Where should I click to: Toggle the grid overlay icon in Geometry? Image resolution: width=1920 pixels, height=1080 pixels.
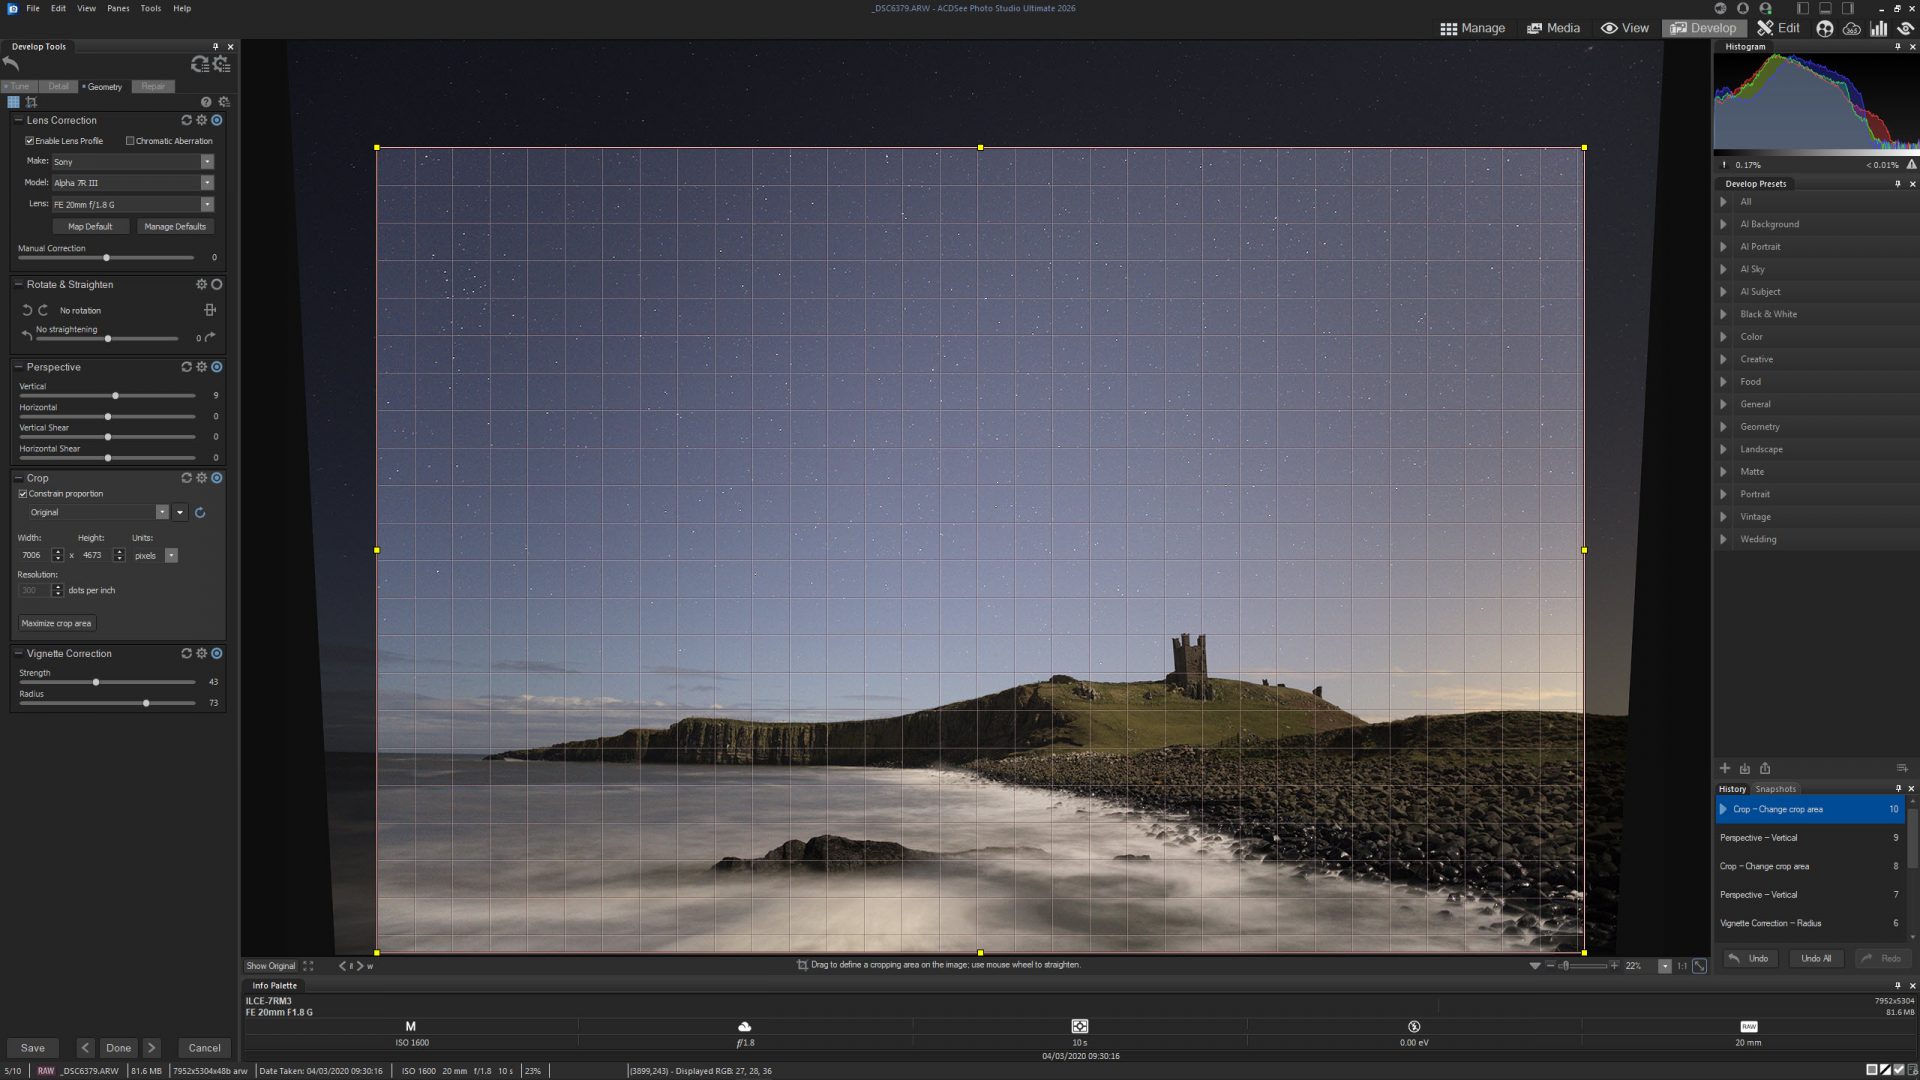(13, 102)
